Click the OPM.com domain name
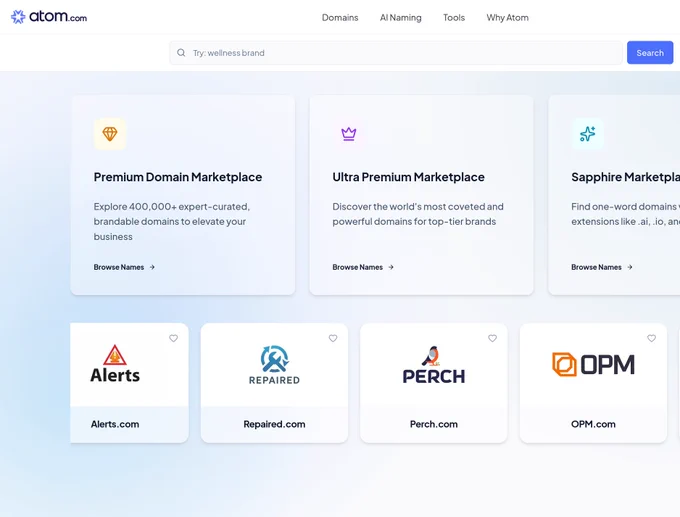 (x=593, y=424)
